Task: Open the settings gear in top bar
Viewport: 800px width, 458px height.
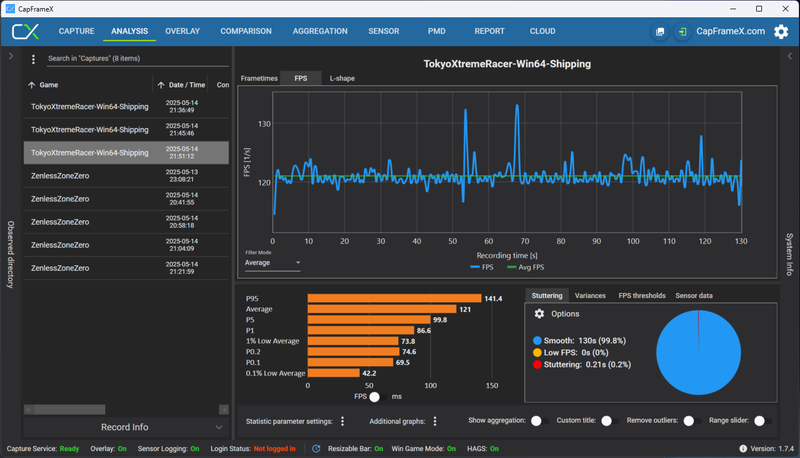Action: pos(781,32)
